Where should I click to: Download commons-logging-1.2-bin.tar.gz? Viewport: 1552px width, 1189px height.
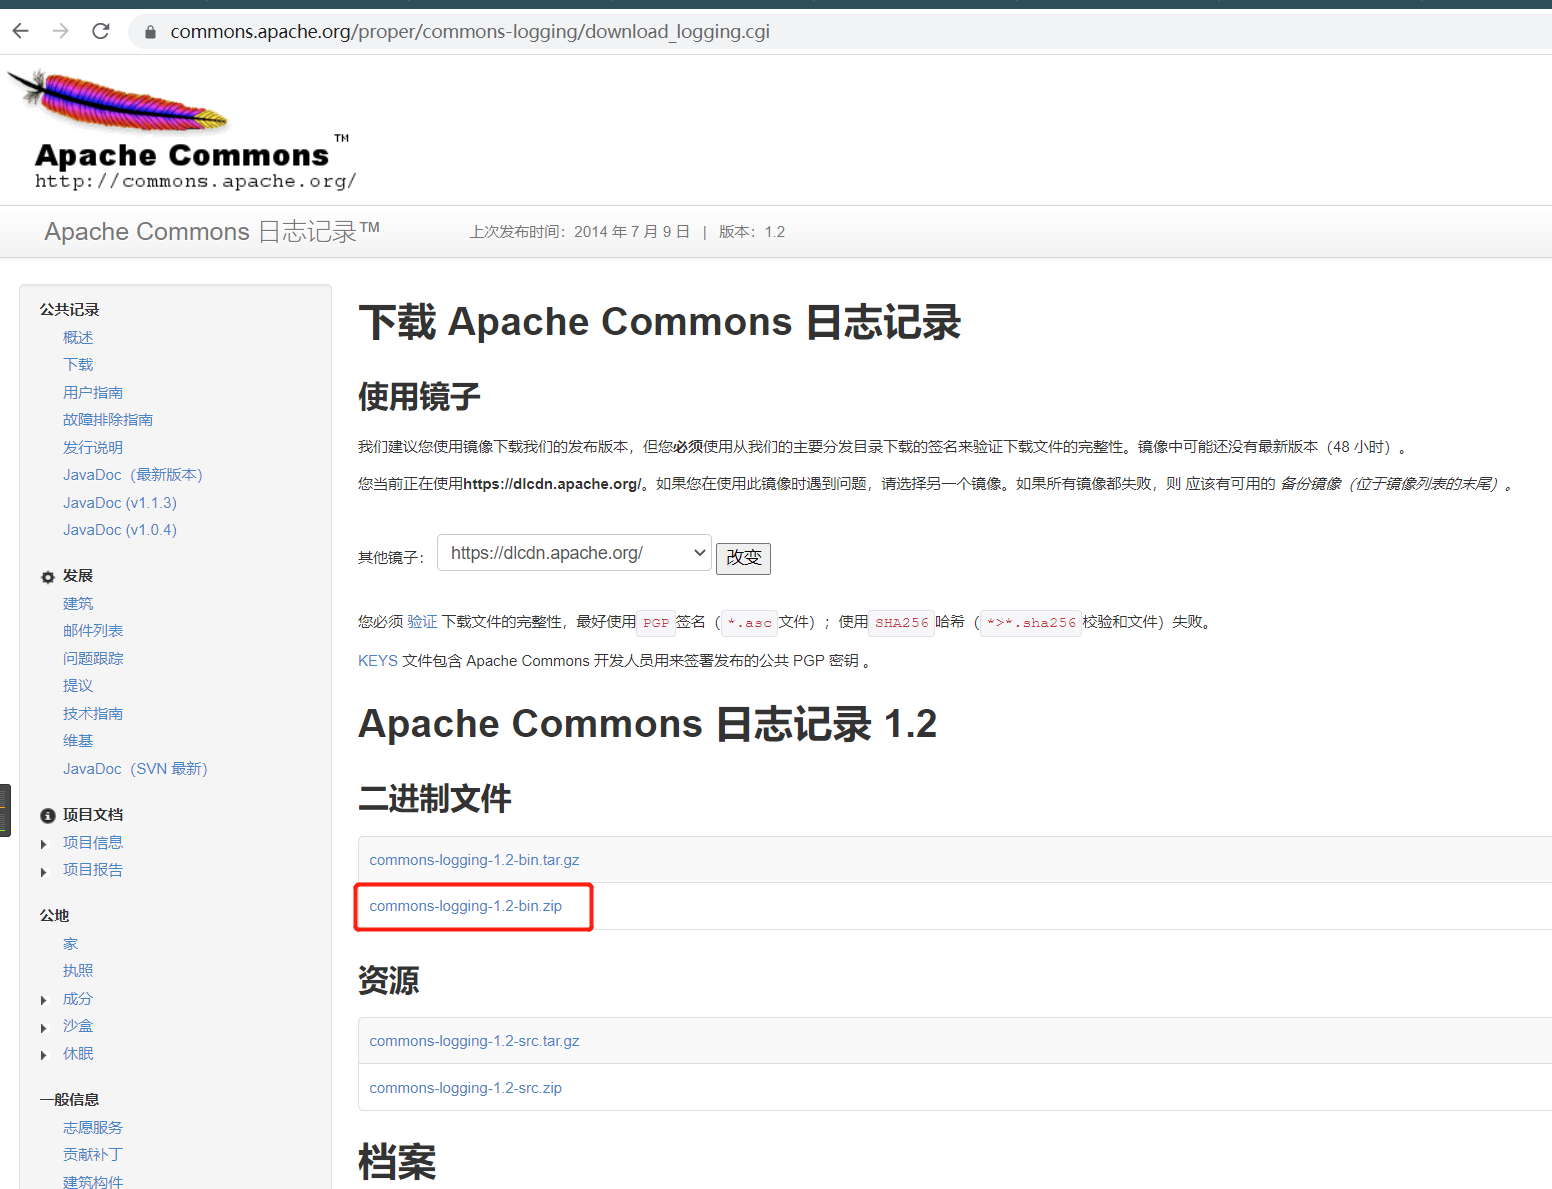click(x=474, y=860)
